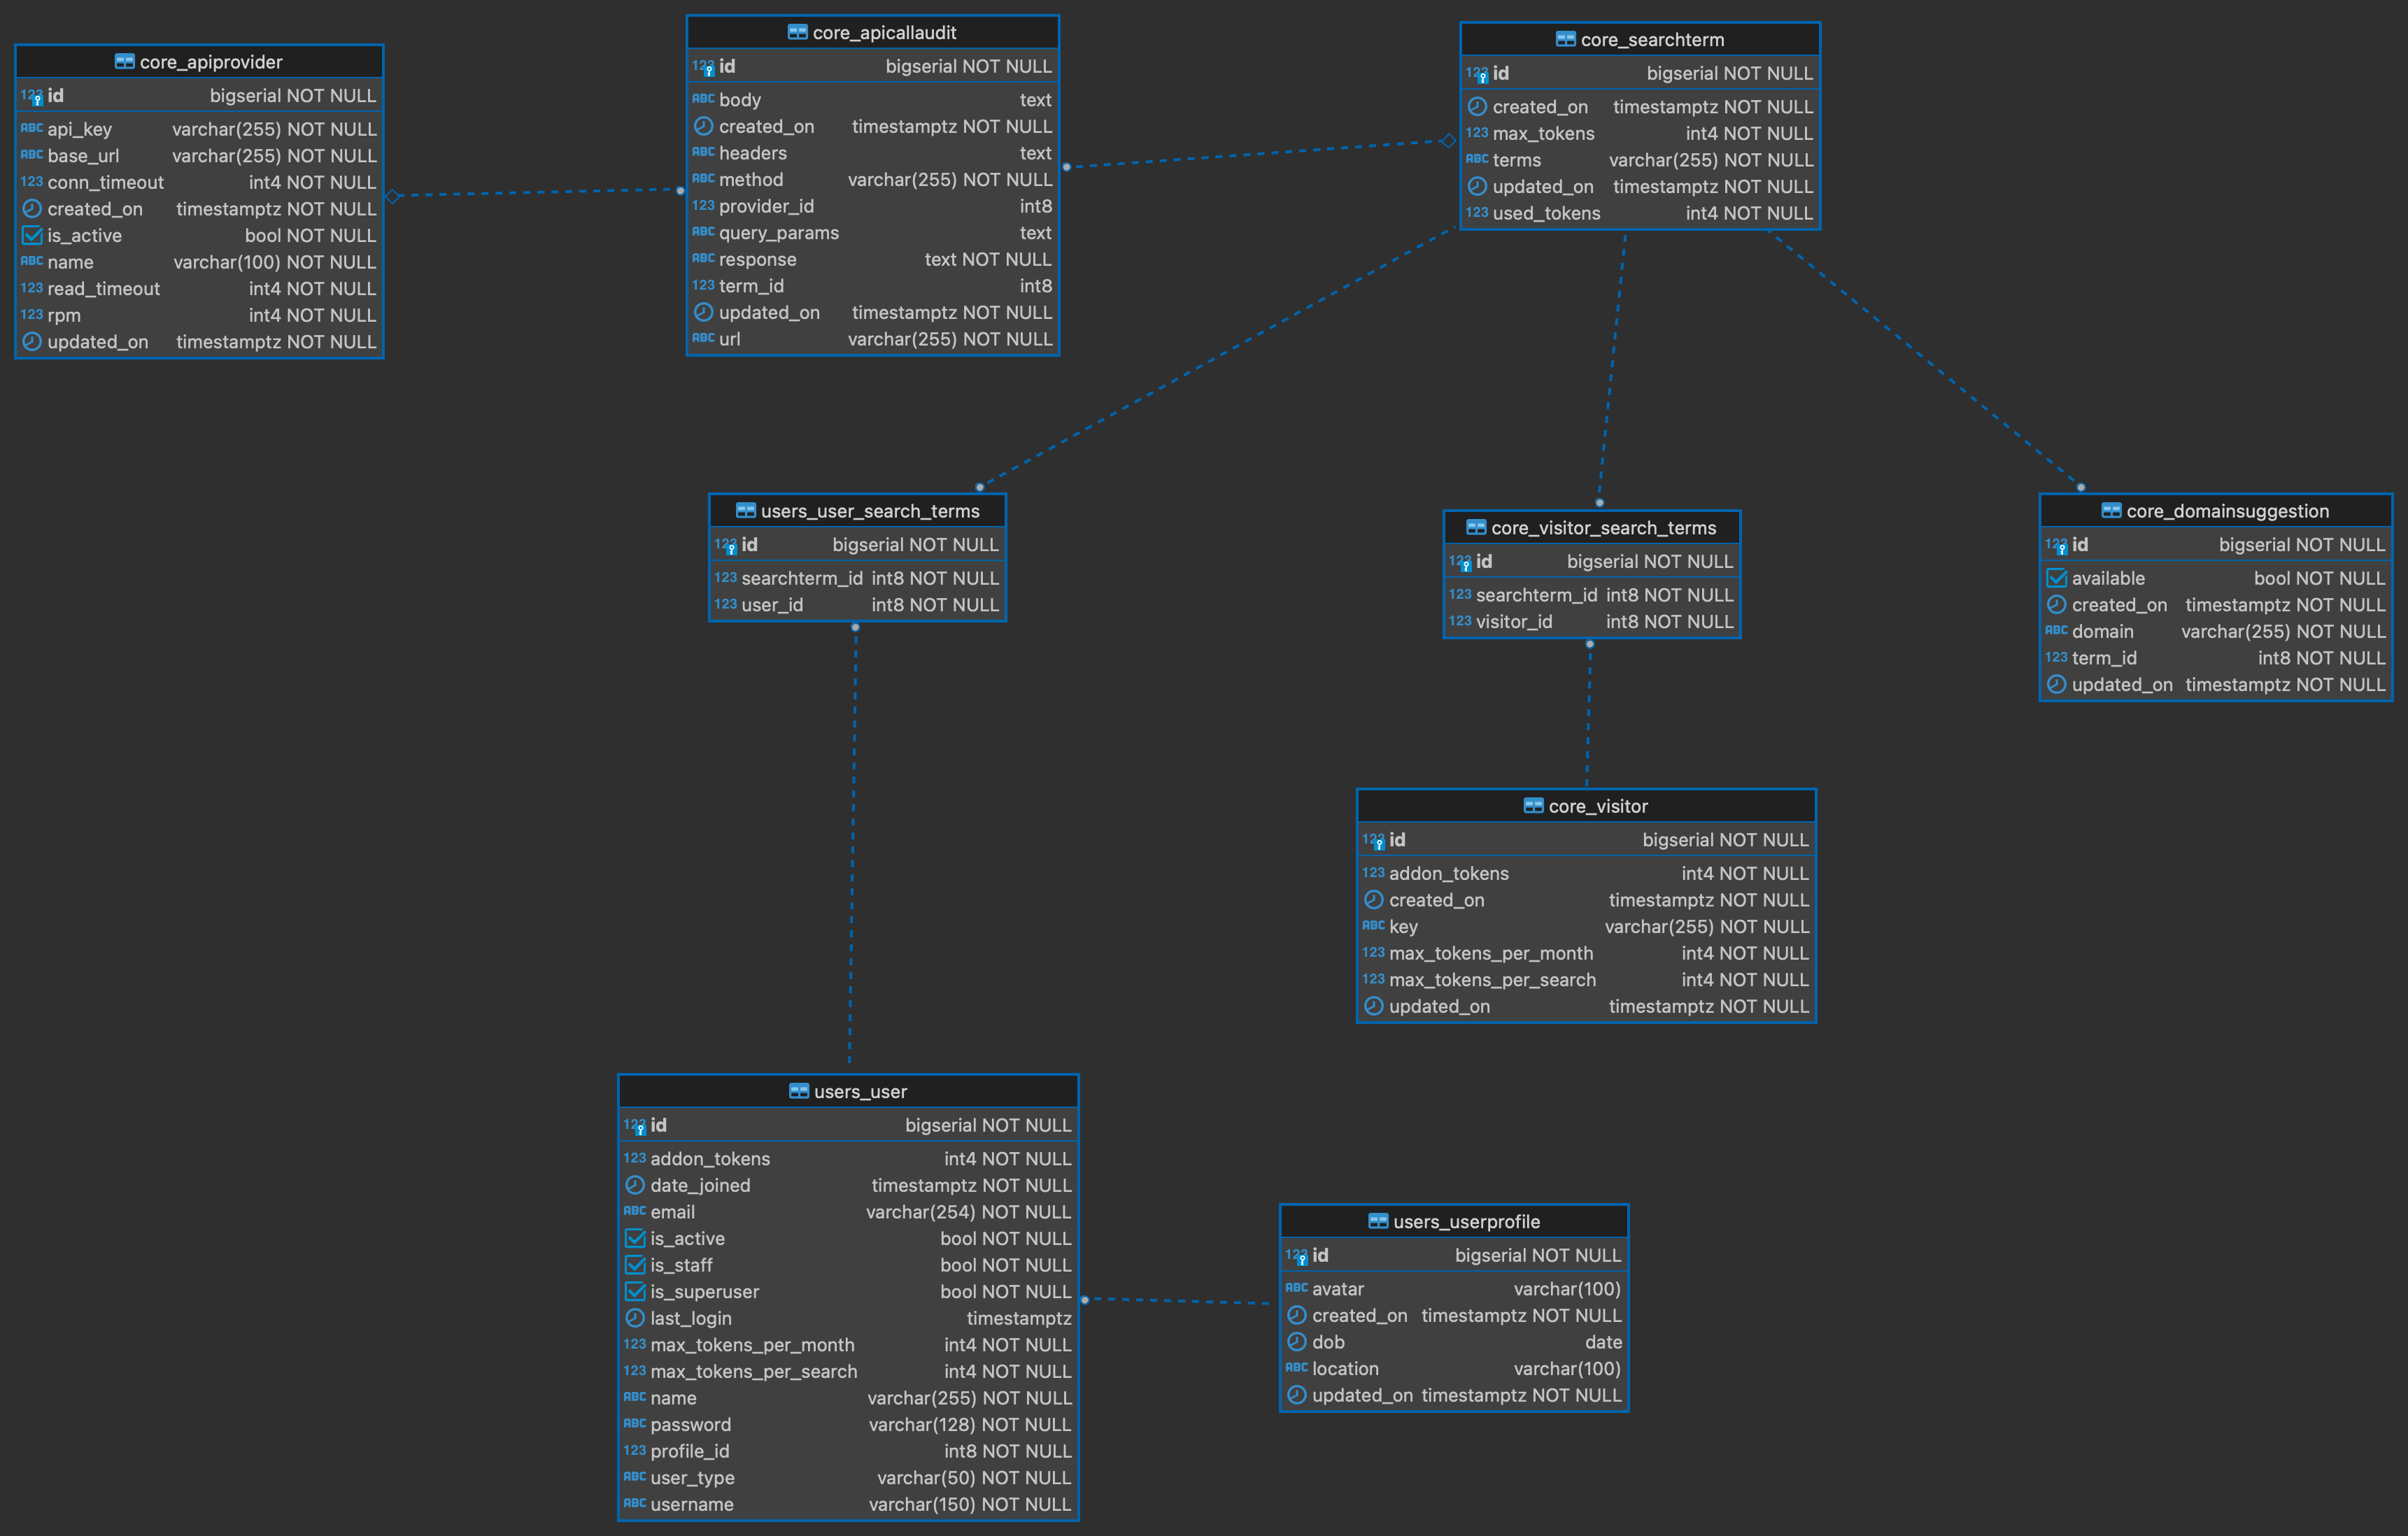Viewport: 2408px width, 1536px height.
Task: Click the int4 icon on conn_timeout field
Action: [x=30, y=181]
